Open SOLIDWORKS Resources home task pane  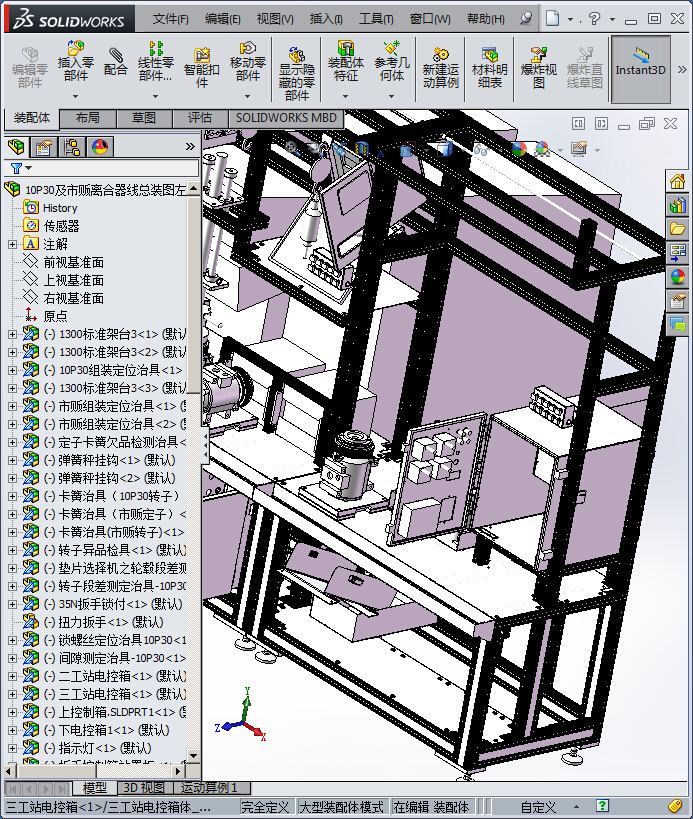coord(677,181)
